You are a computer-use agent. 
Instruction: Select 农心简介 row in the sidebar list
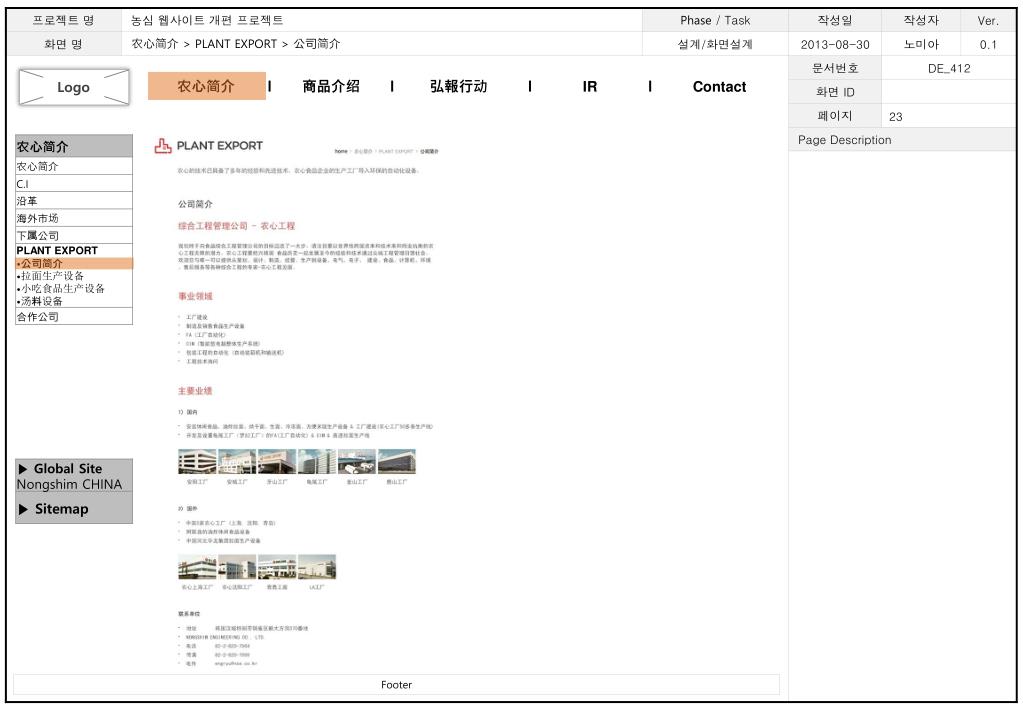click(74, 166)
